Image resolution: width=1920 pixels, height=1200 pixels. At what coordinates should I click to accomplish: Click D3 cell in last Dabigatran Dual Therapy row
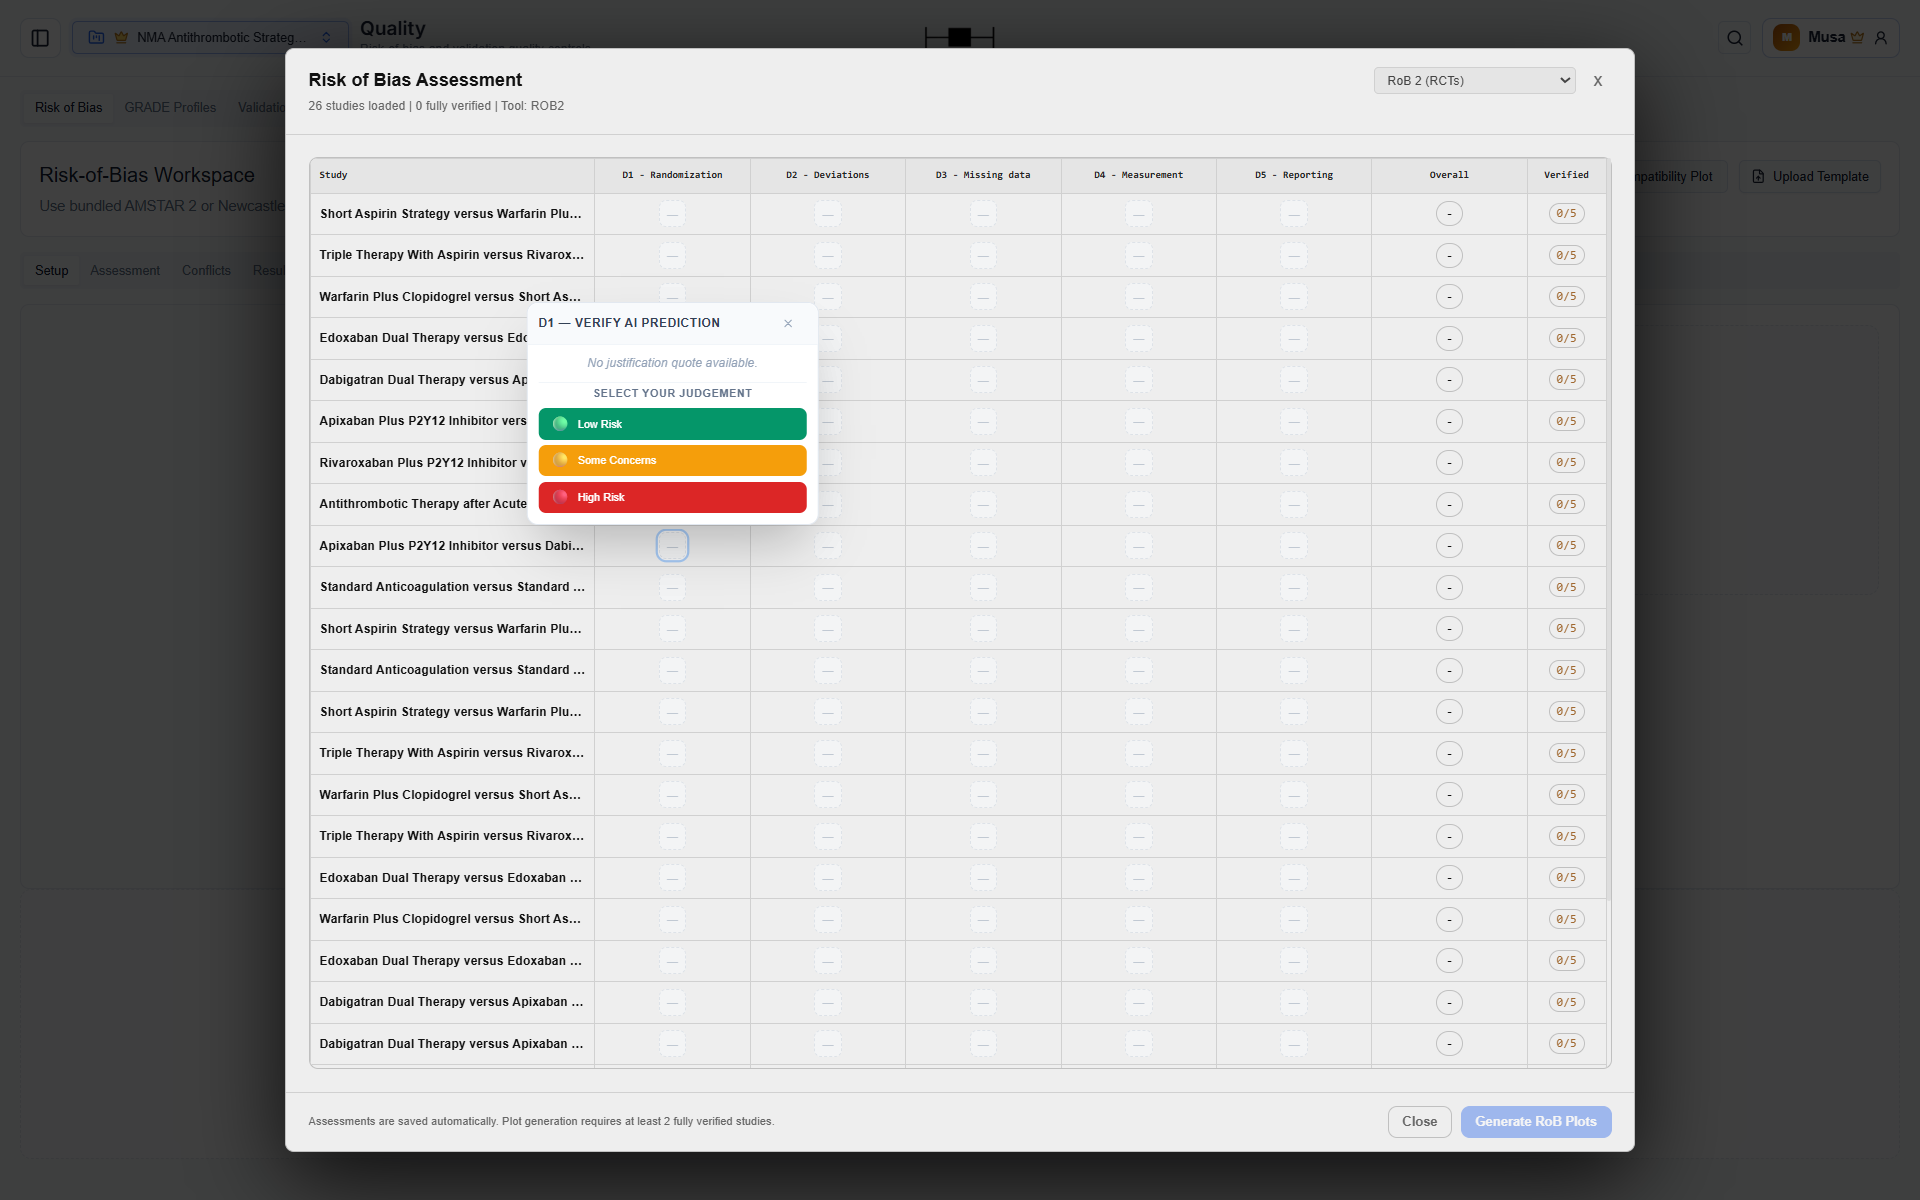pyautogui.click(x=983, y=1044)
